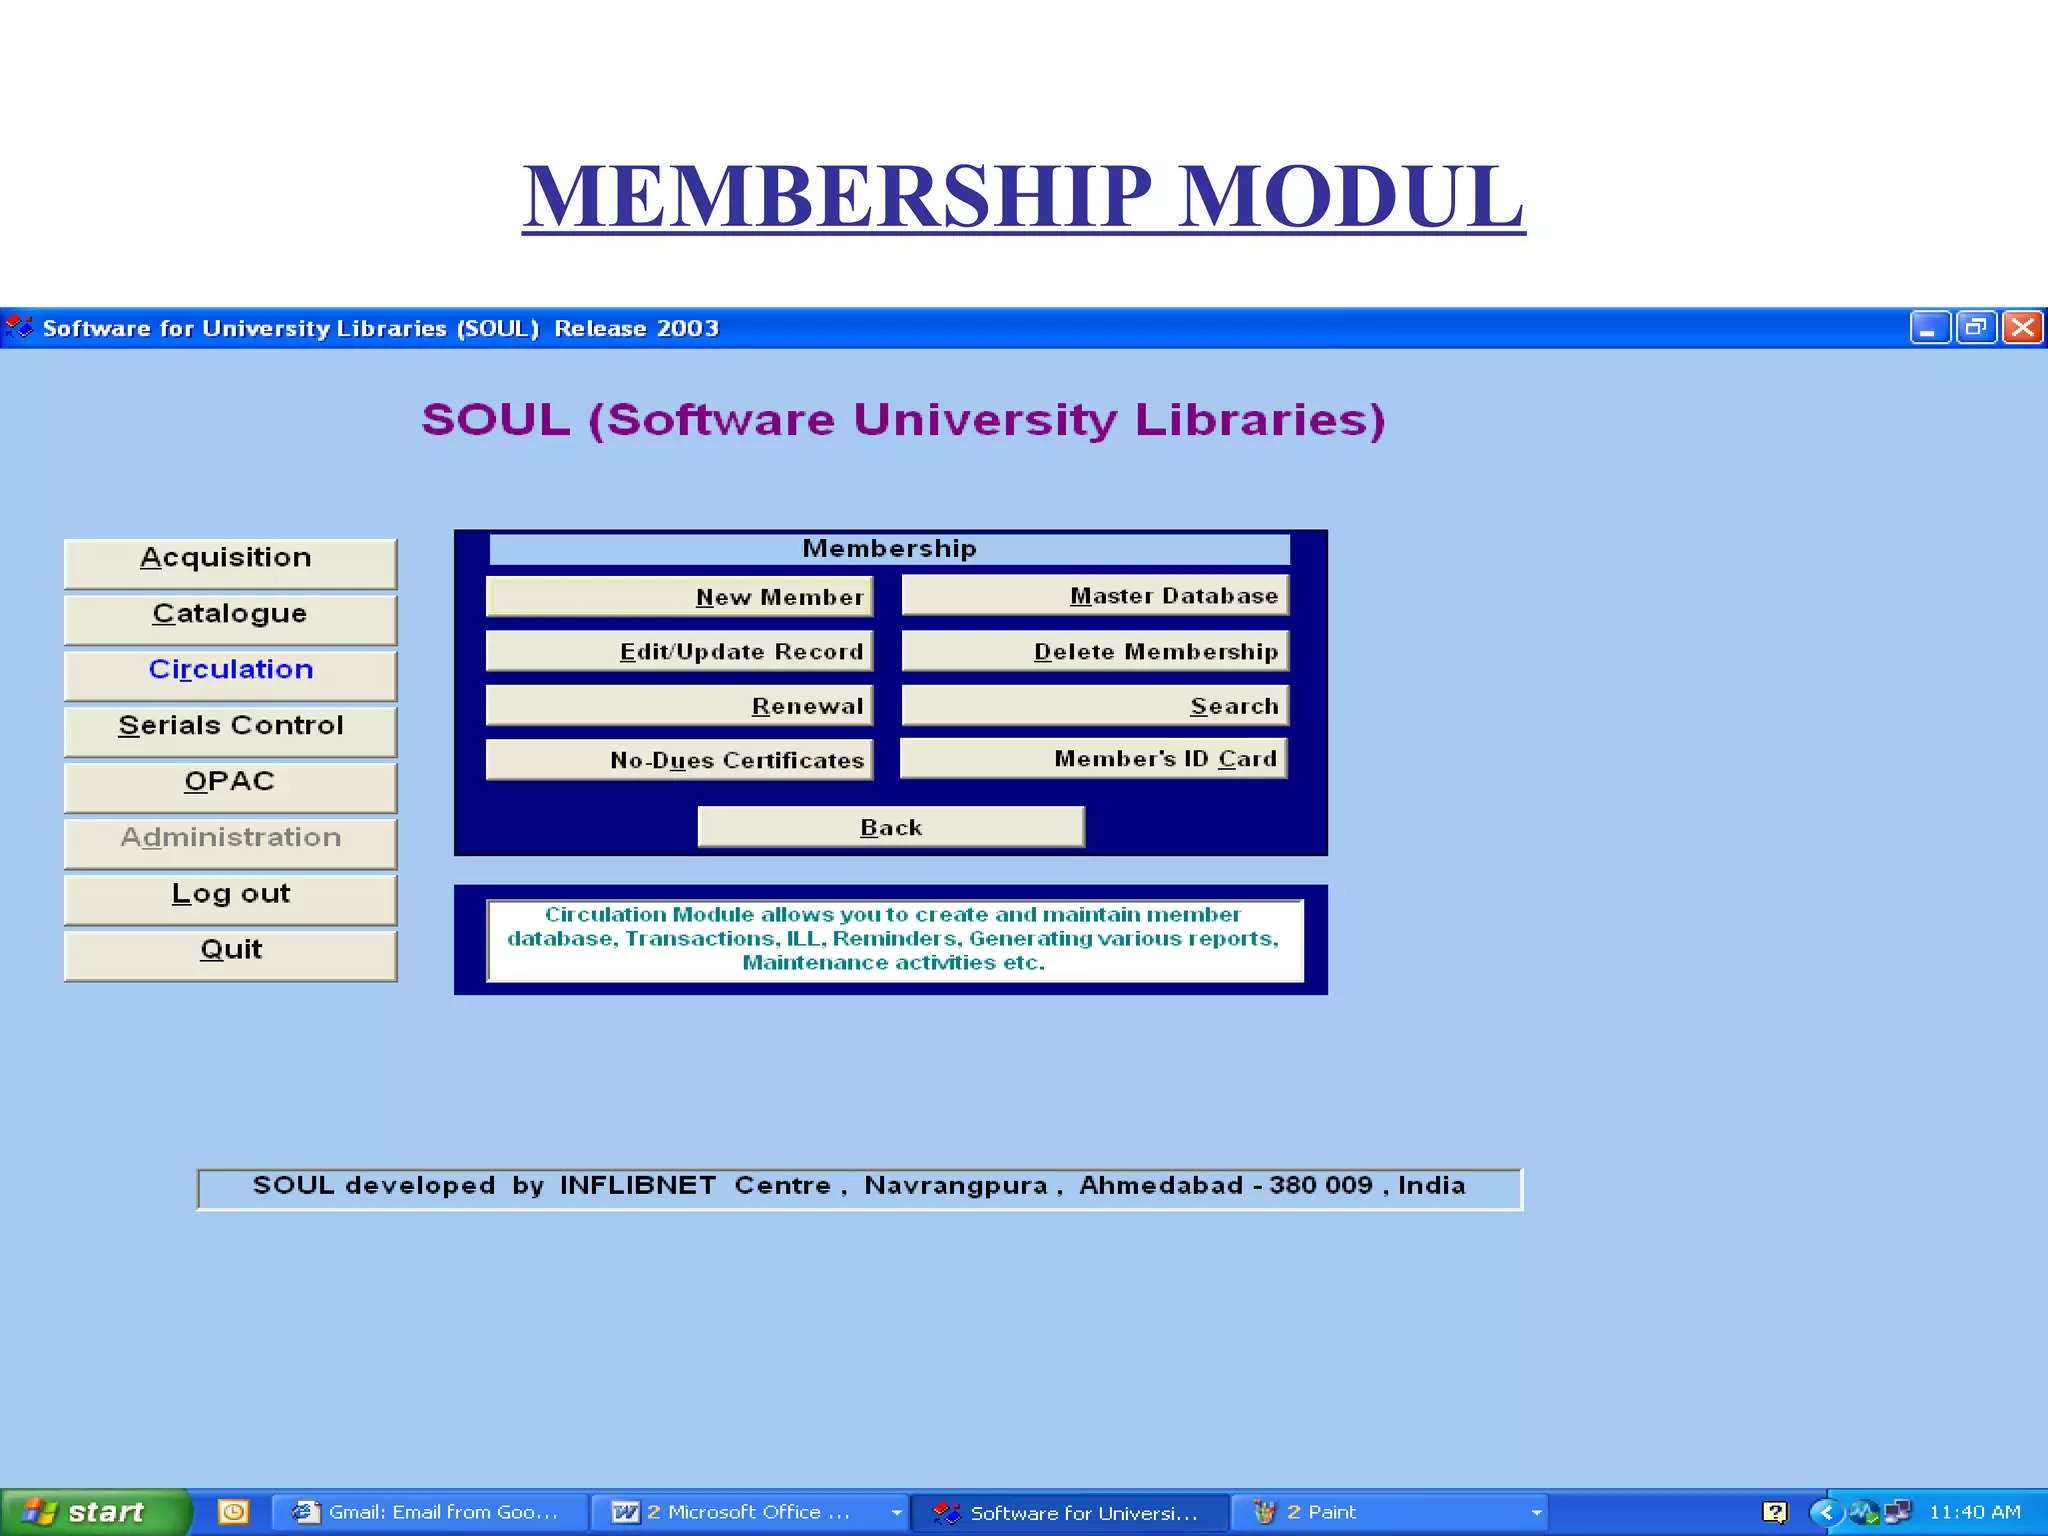Select the Circulation module
The width and height of the screenshot is (2048, 1536).
tap(230, 675)
